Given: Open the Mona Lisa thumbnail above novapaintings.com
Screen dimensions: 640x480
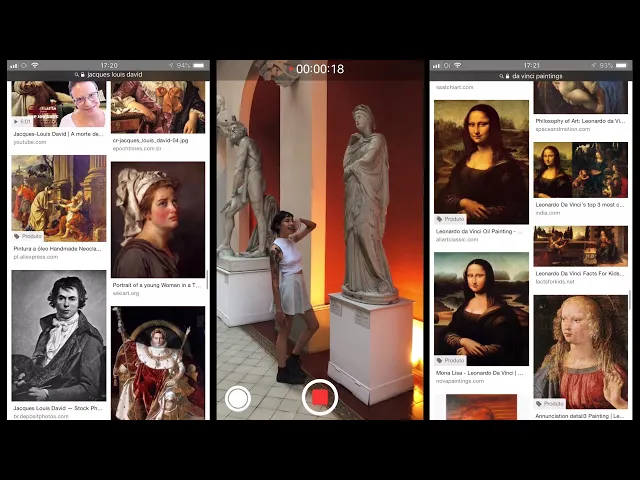Looking at the screenshot, I should coord(481,309).
